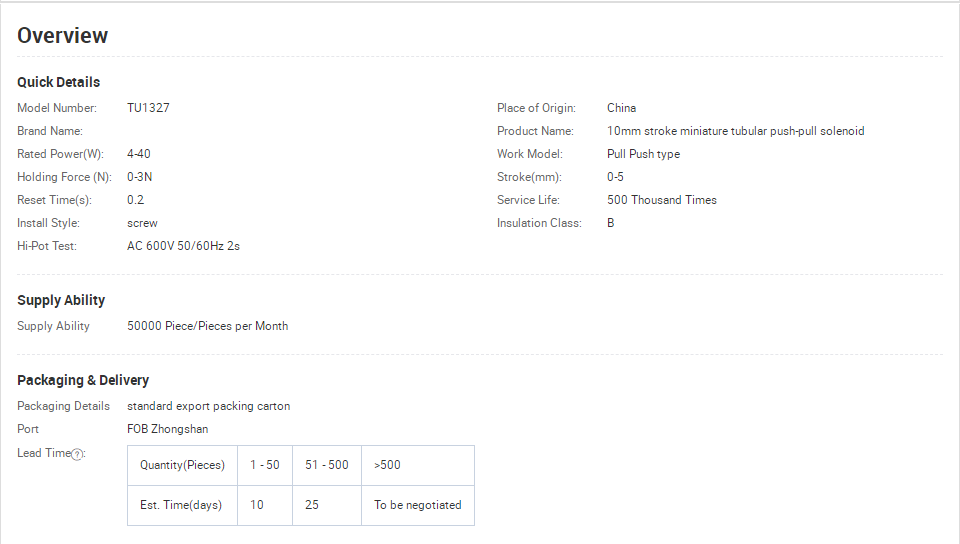Click the Packaging & Delivery heading
This screenshot has height=544, width=960.
(x=83, y=380)
